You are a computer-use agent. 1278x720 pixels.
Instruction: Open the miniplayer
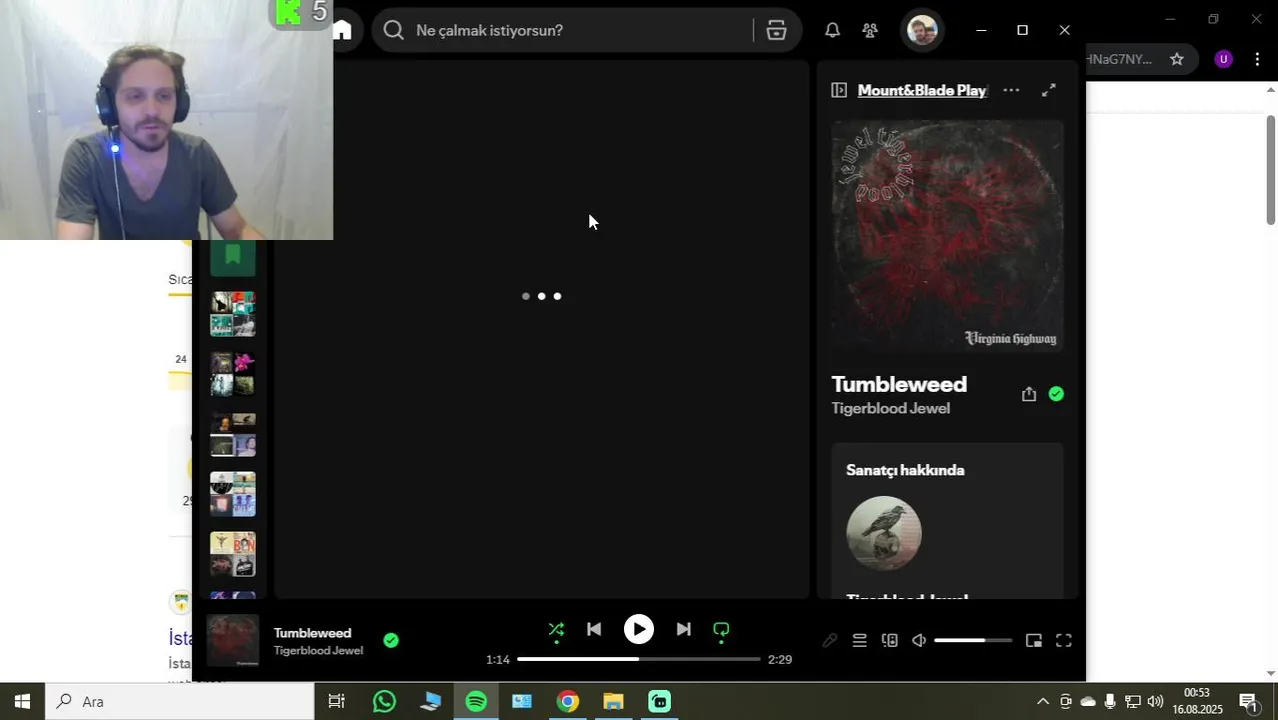point(1034,641)
